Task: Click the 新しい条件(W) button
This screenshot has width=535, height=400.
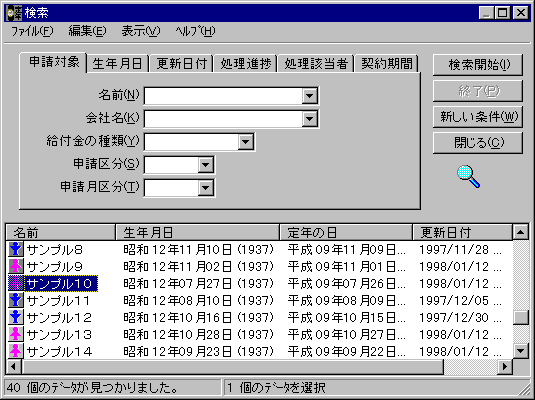Action: click(478, 117)
